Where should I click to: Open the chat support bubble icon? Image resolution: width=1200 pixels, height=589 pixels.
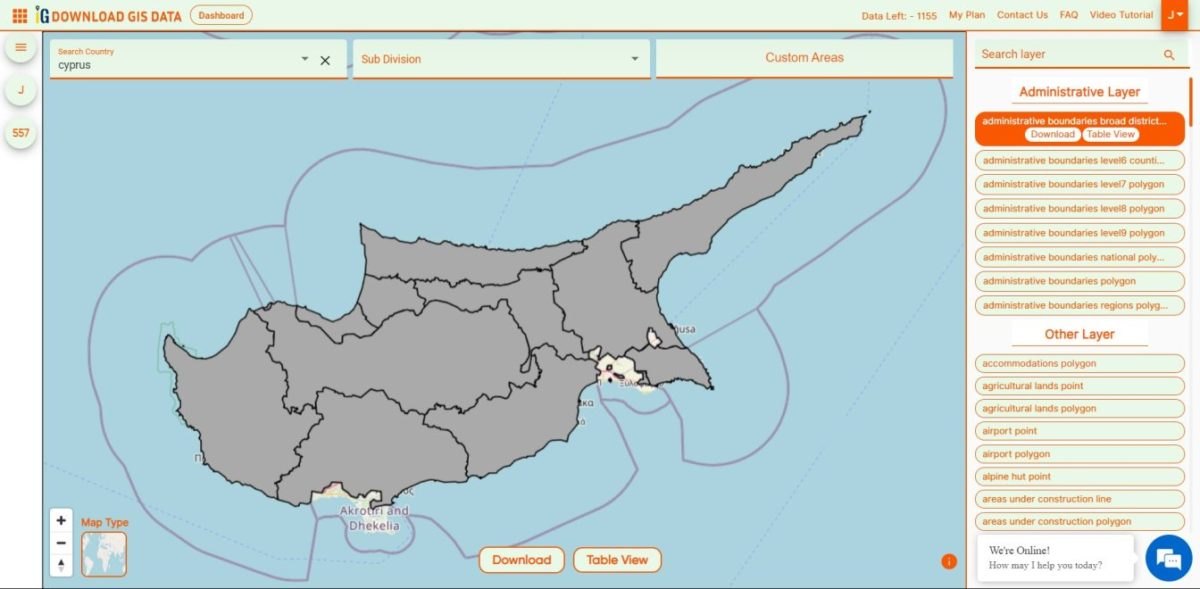click(1168, 558)
